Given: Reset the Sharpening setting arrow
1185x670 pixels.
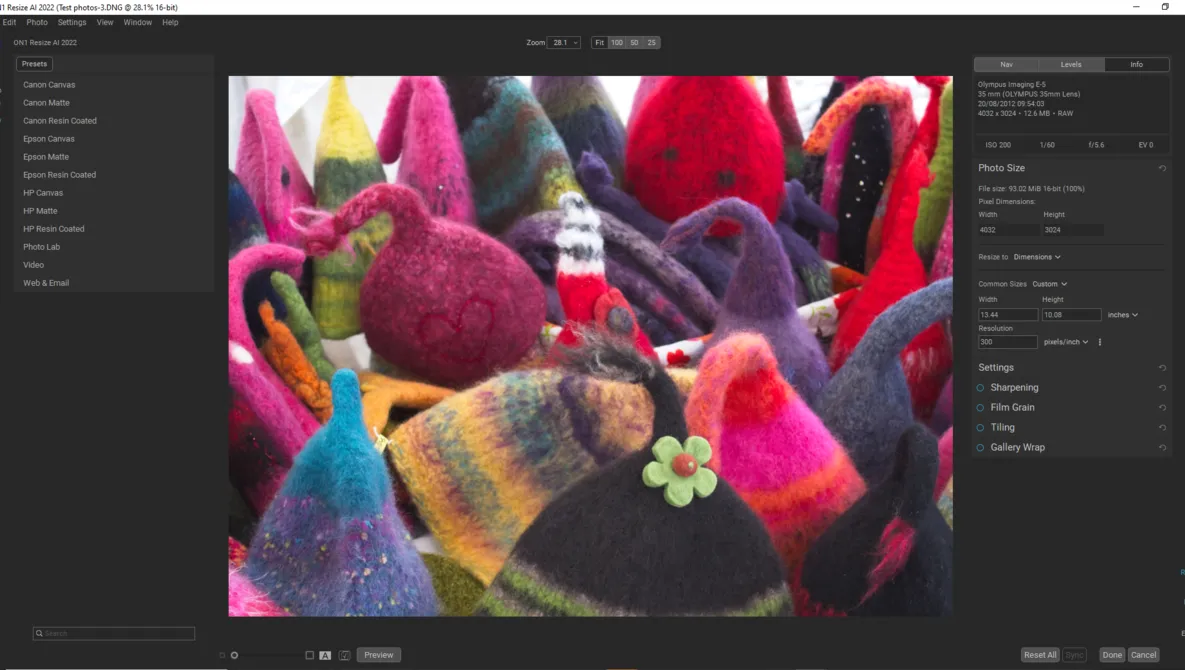Looking at the screenshot, I should [1162, 387].
